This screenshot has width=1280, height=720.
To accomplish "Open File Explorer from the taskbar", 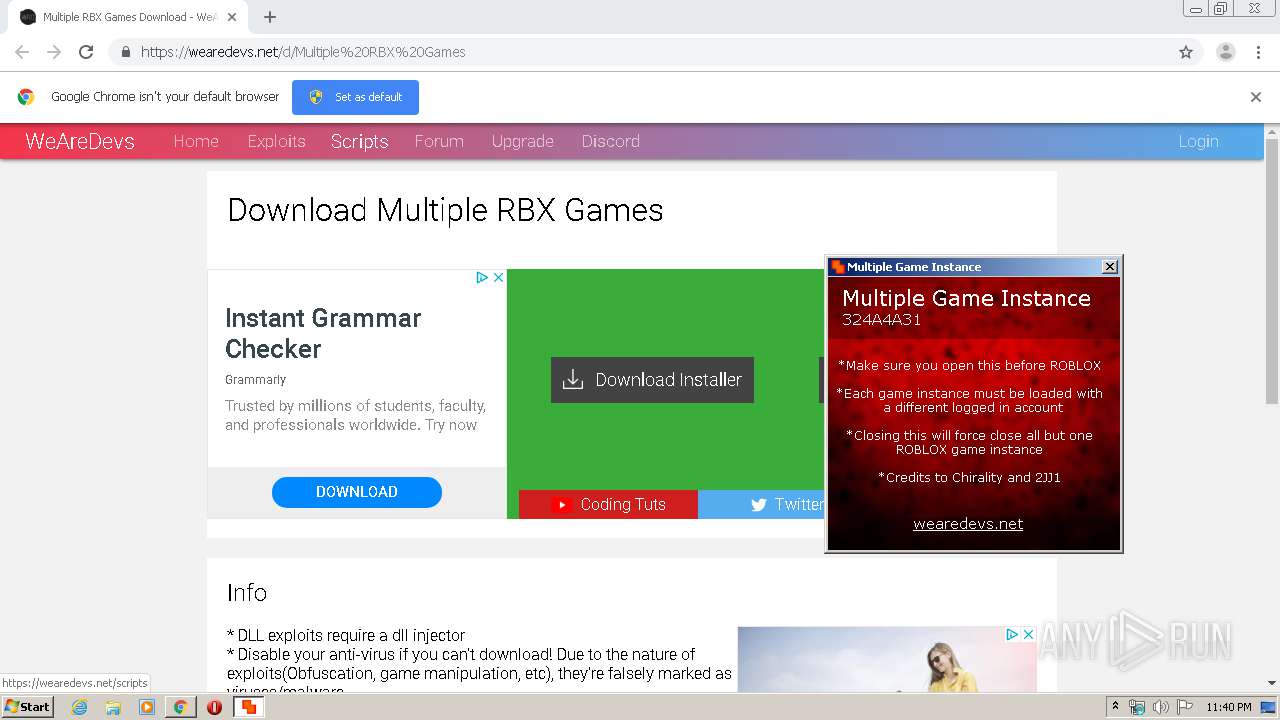I will 113,707.
